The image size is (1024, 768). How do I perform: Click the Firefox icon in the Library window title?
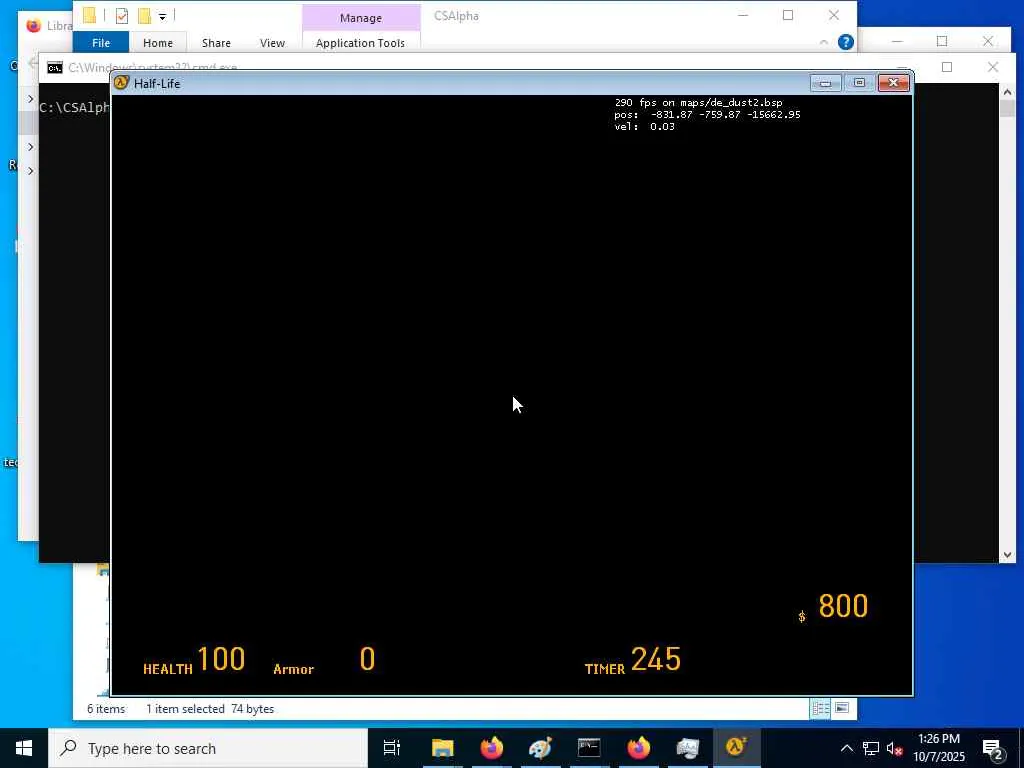click(x=33, y=25)
